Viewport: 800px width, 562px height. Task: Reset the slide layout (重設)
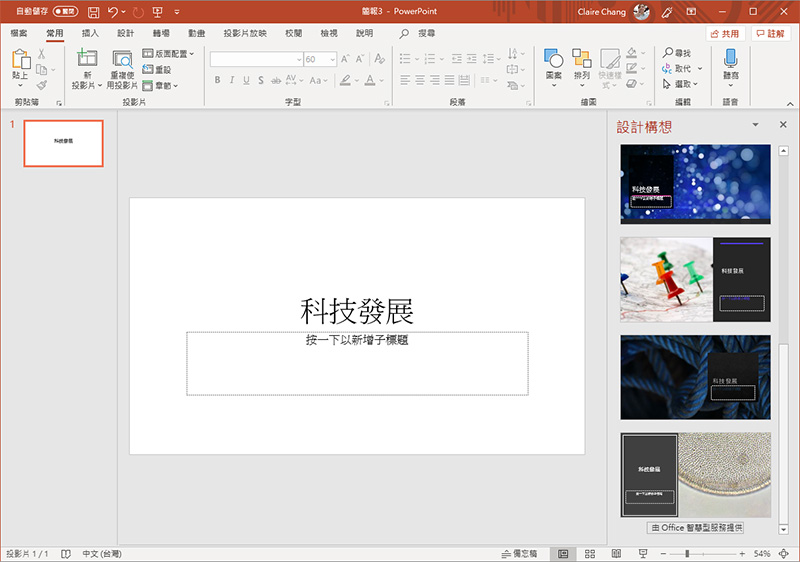click(157, 69)
